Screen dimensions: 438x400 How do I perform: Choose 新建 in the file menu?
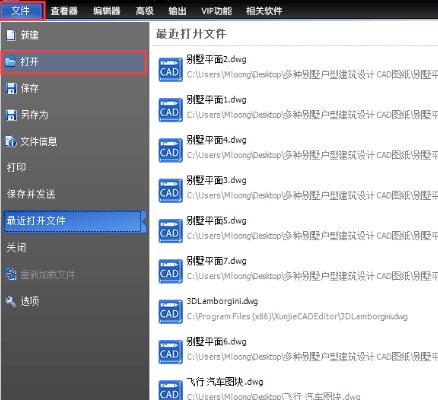tap(75, 35)
